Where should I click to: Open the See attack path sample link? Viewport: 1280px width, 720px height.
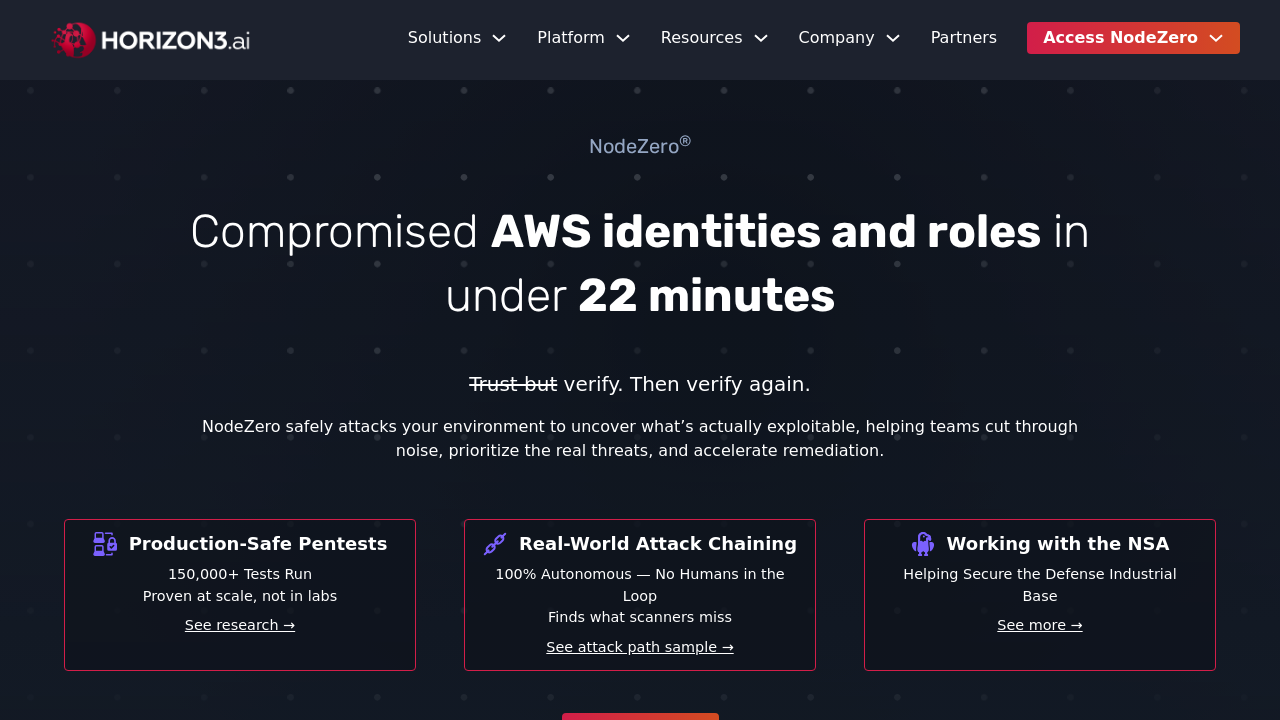point(640,647)
